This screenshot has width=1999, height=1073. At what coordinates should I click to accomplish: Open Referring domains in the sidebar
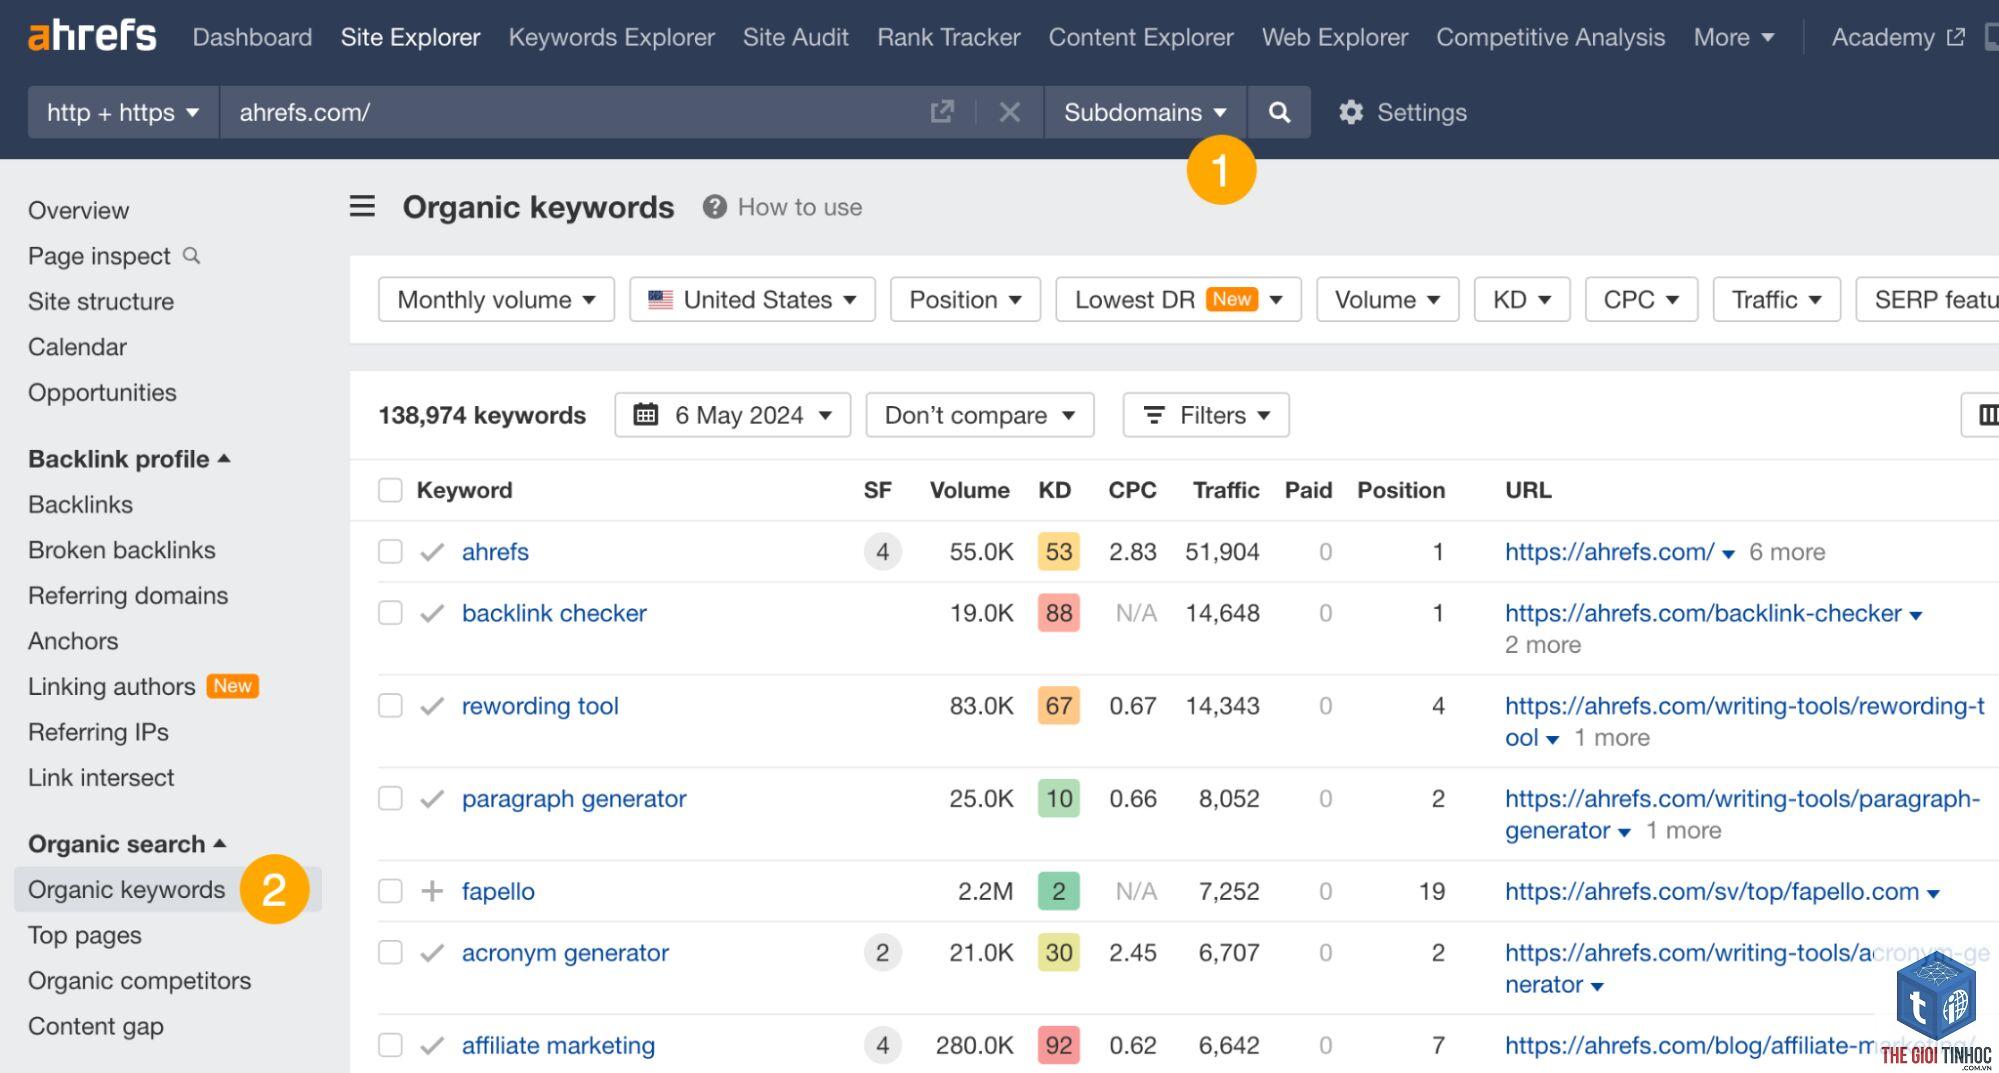click(x=128, y=595)
